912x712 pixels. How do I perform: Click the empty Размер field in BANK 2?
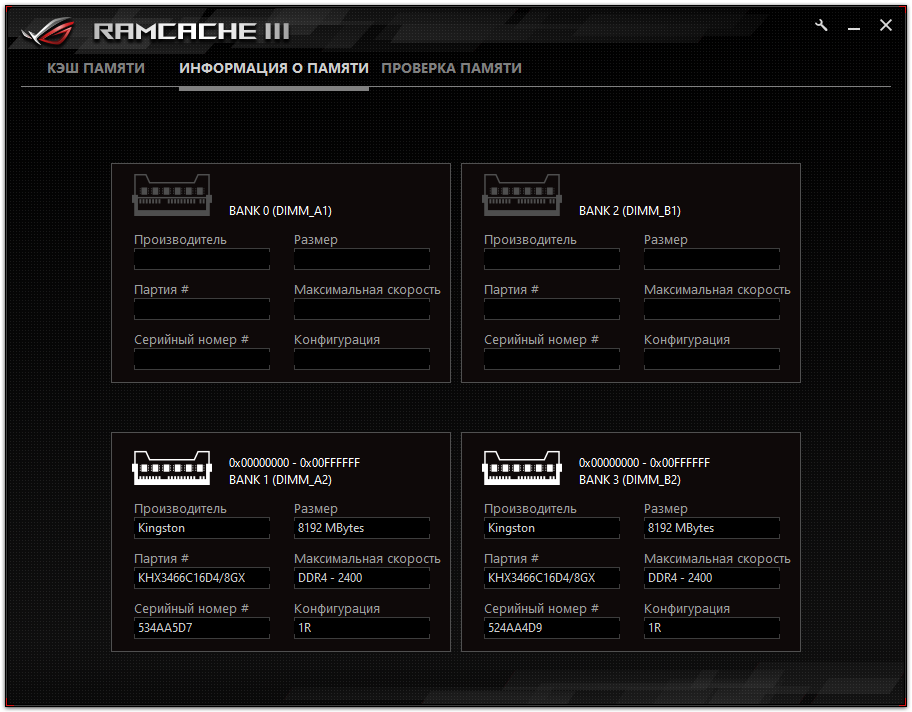[x=712, y=259]
